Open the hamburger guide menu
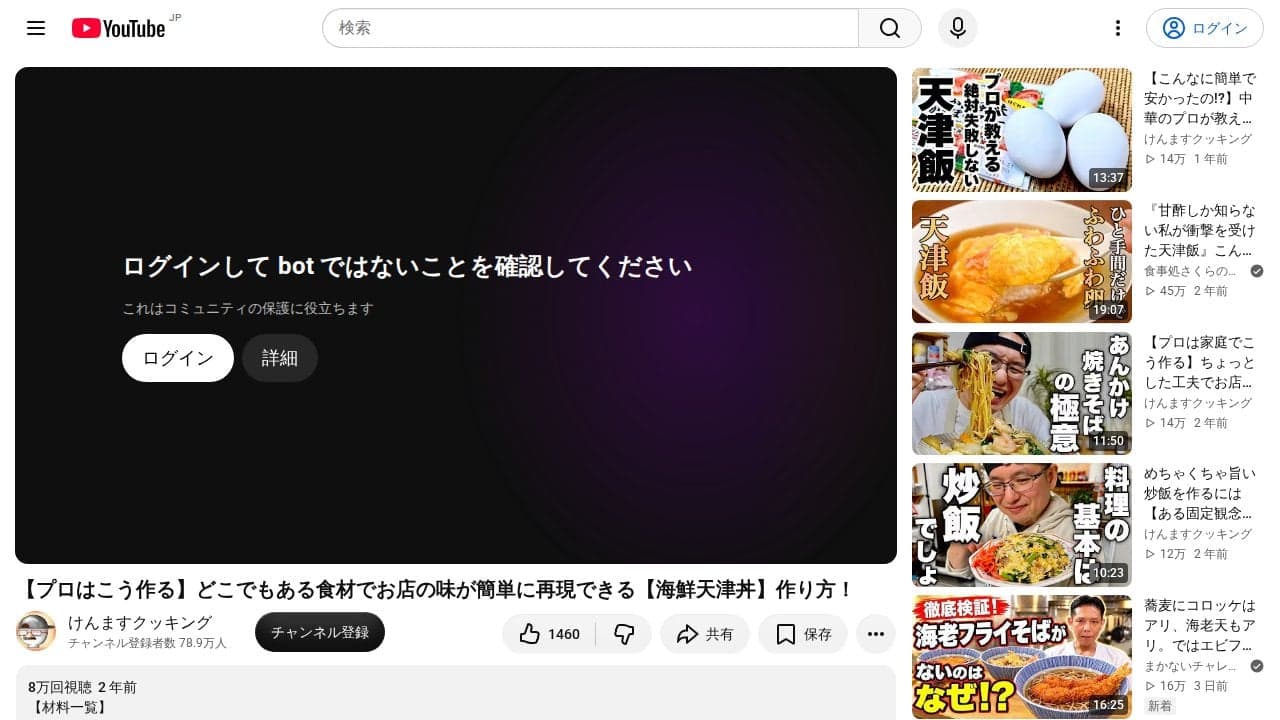The width and height of the screenshot is (1280, 720). pos(36,28)
